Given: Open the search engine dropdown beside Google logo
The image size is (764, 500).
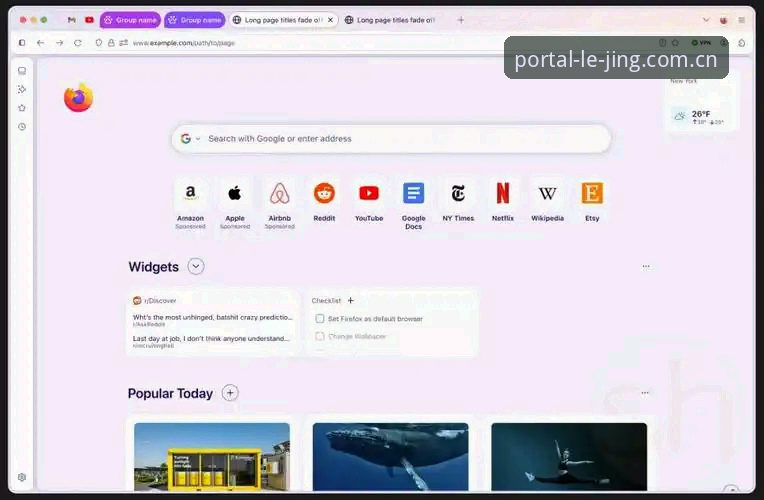Looking at the screenshot, I should pyautogui.click(x=198, y=139).
